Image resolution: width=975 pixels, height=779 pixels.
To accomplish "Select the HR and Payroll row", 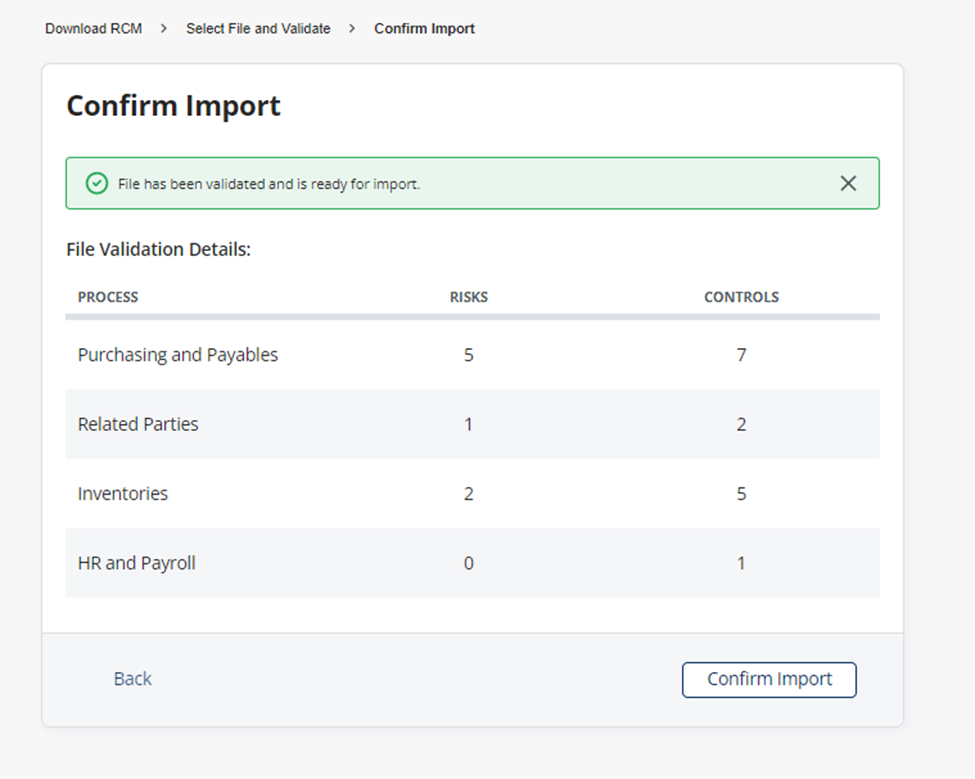I will 473,563.
